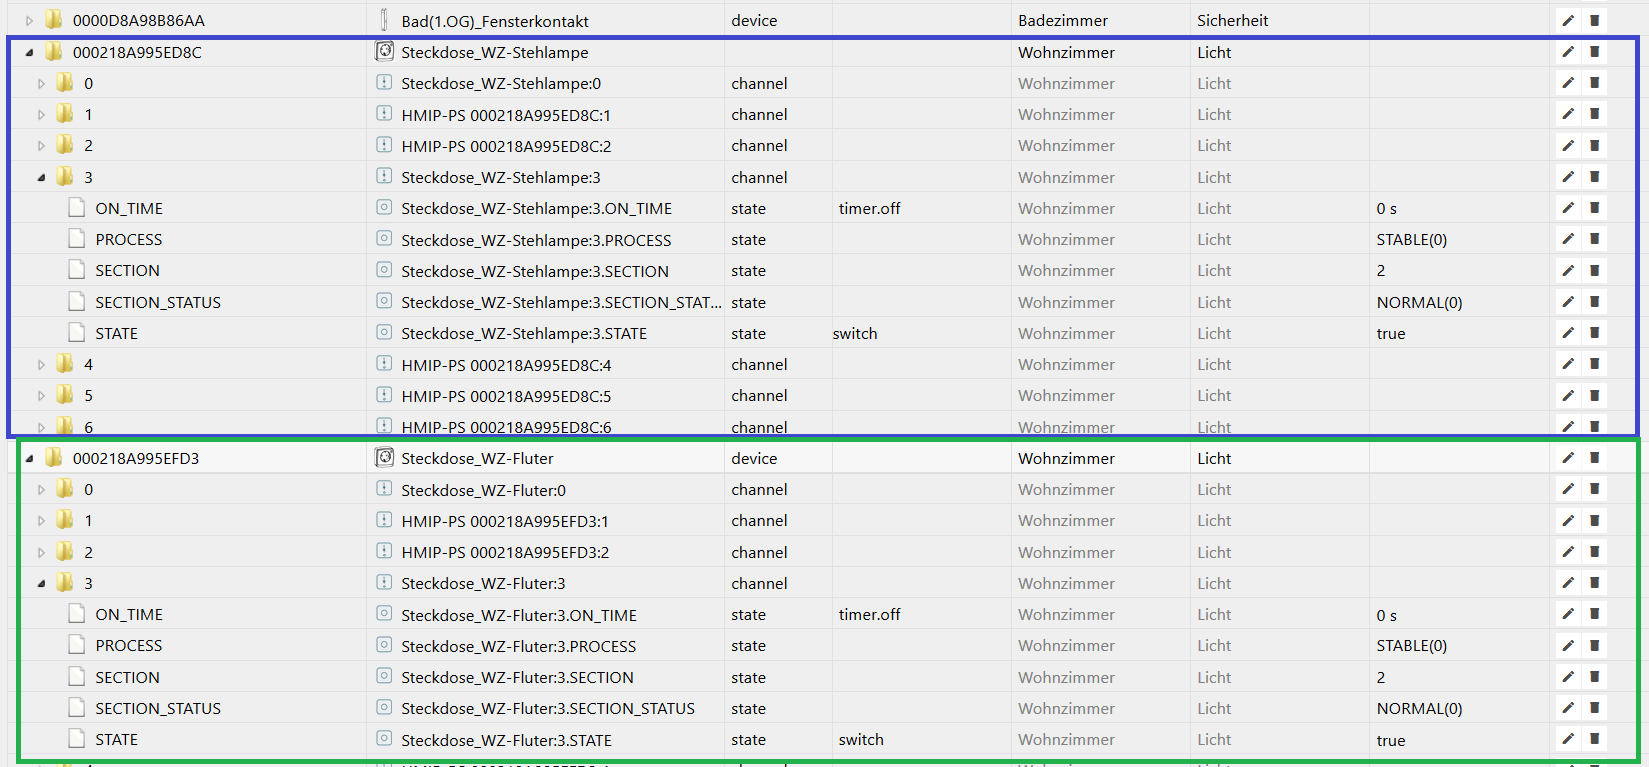Click the name HMIP-PS 000218A995EFD3:1

coord(505,521)
